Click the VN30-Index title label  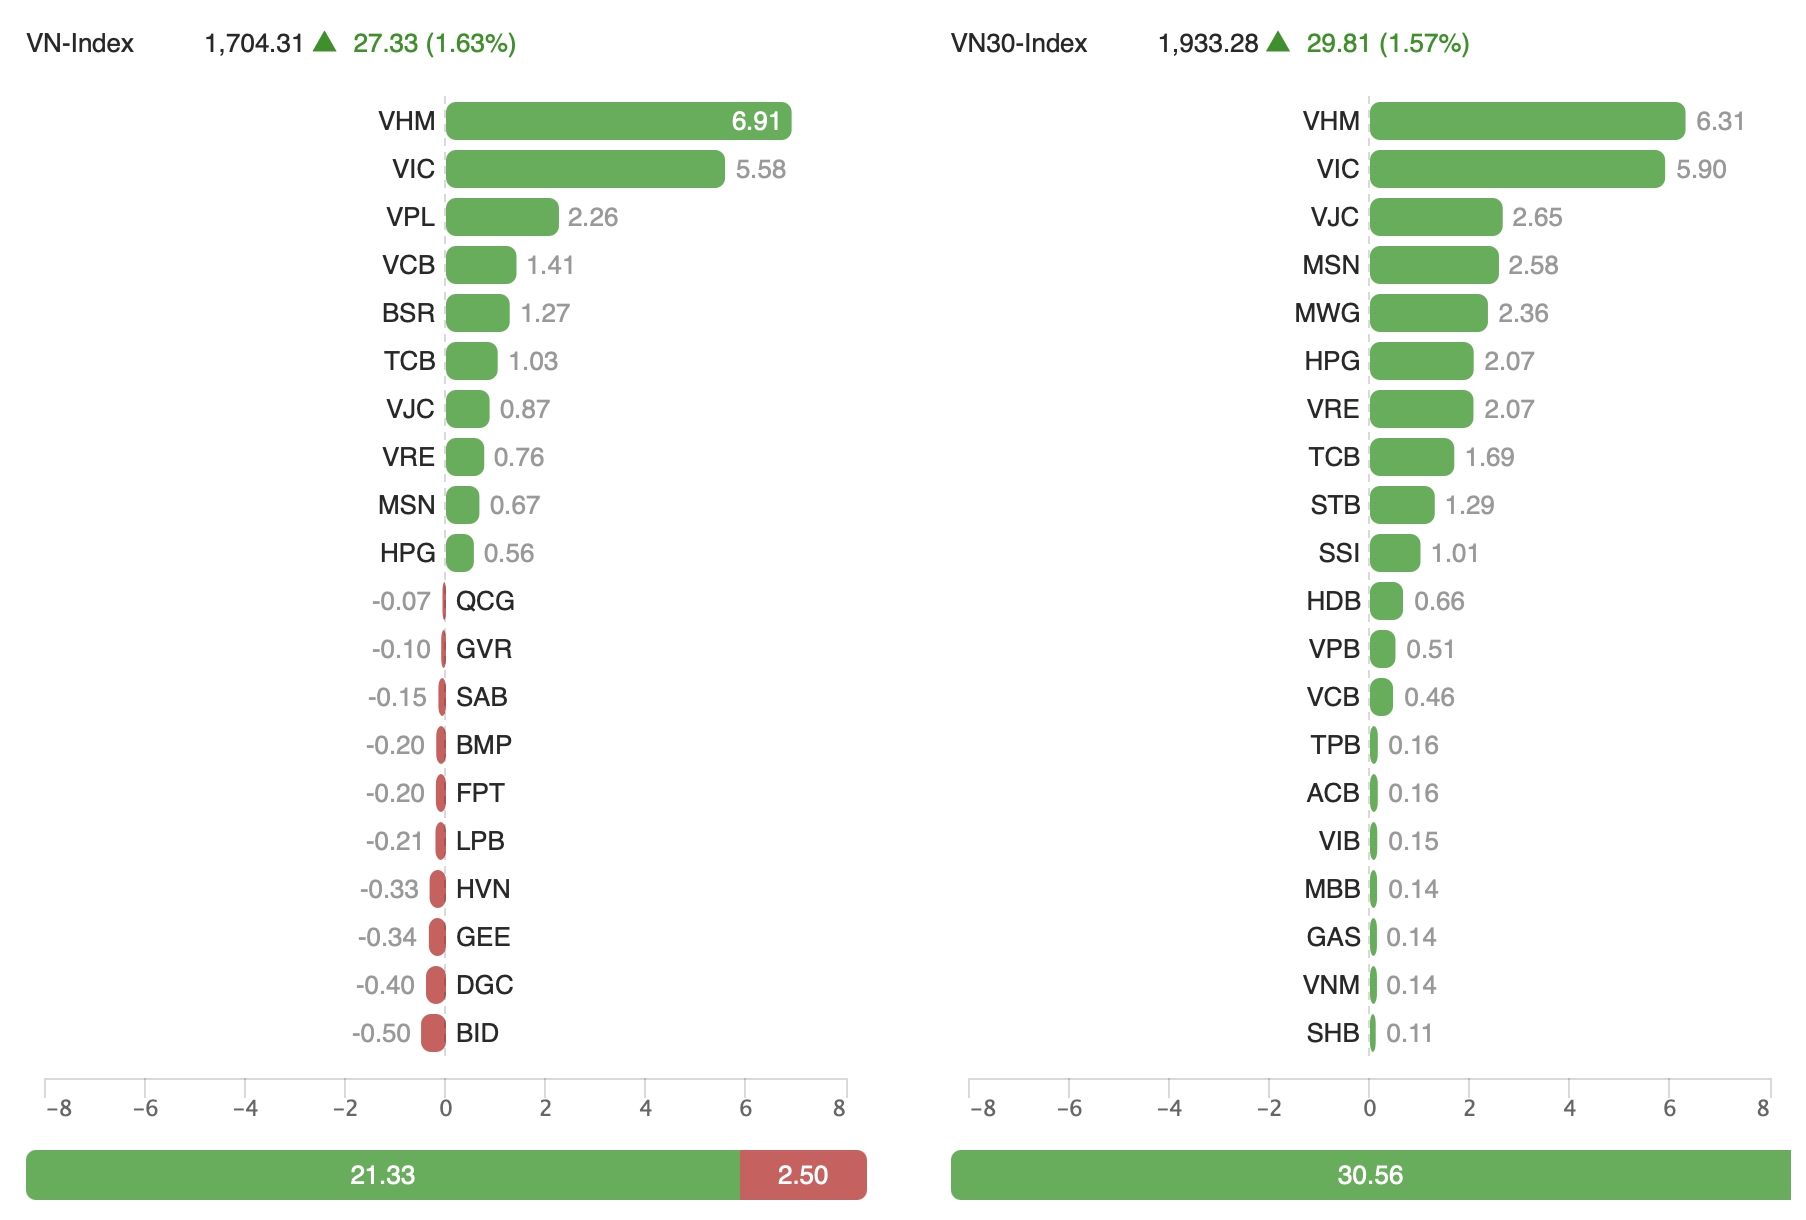pos(1019,43)
